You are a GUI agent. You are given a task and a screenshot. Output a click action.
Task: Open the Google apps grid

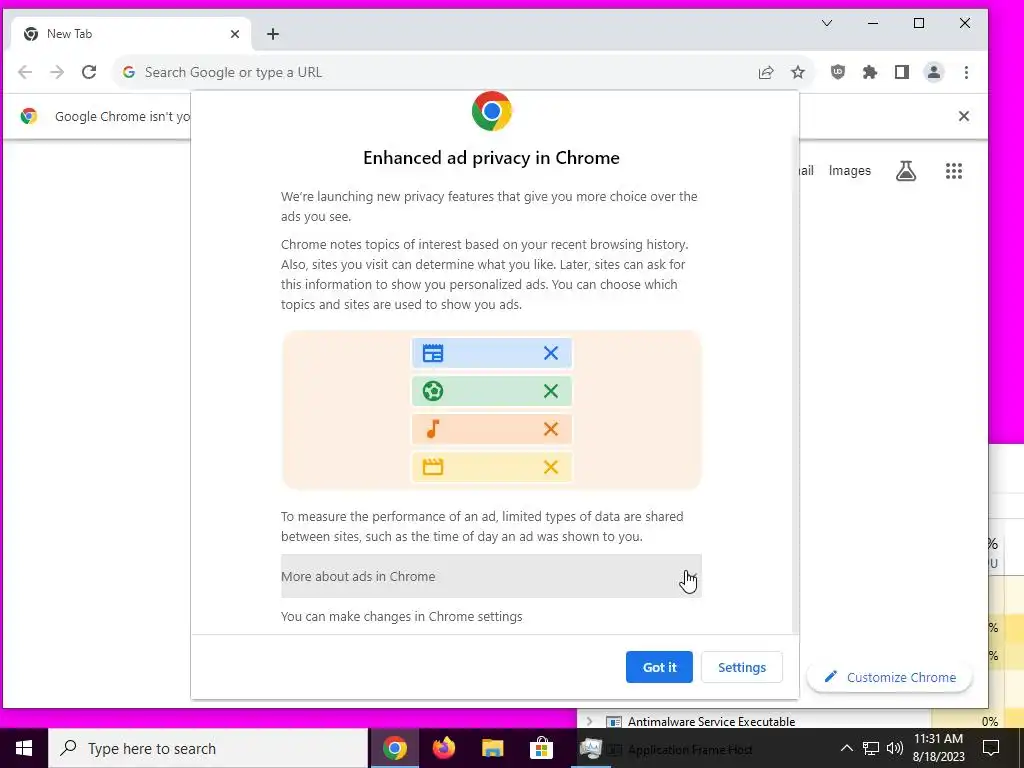click(x=953, y=170)
